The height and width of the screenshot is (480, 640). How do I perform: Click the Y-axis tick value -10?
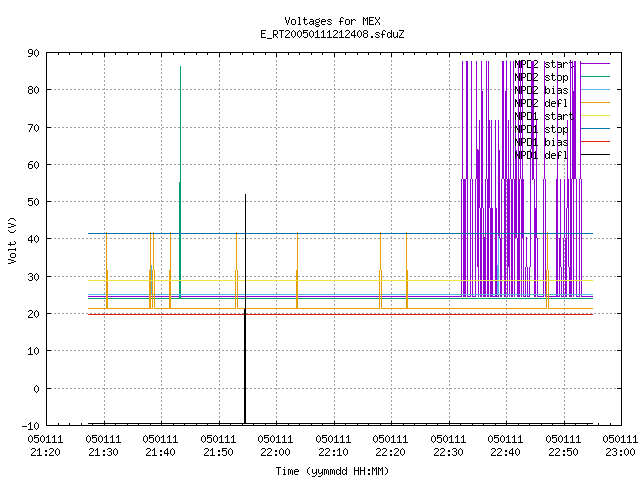tap(31, 426)
